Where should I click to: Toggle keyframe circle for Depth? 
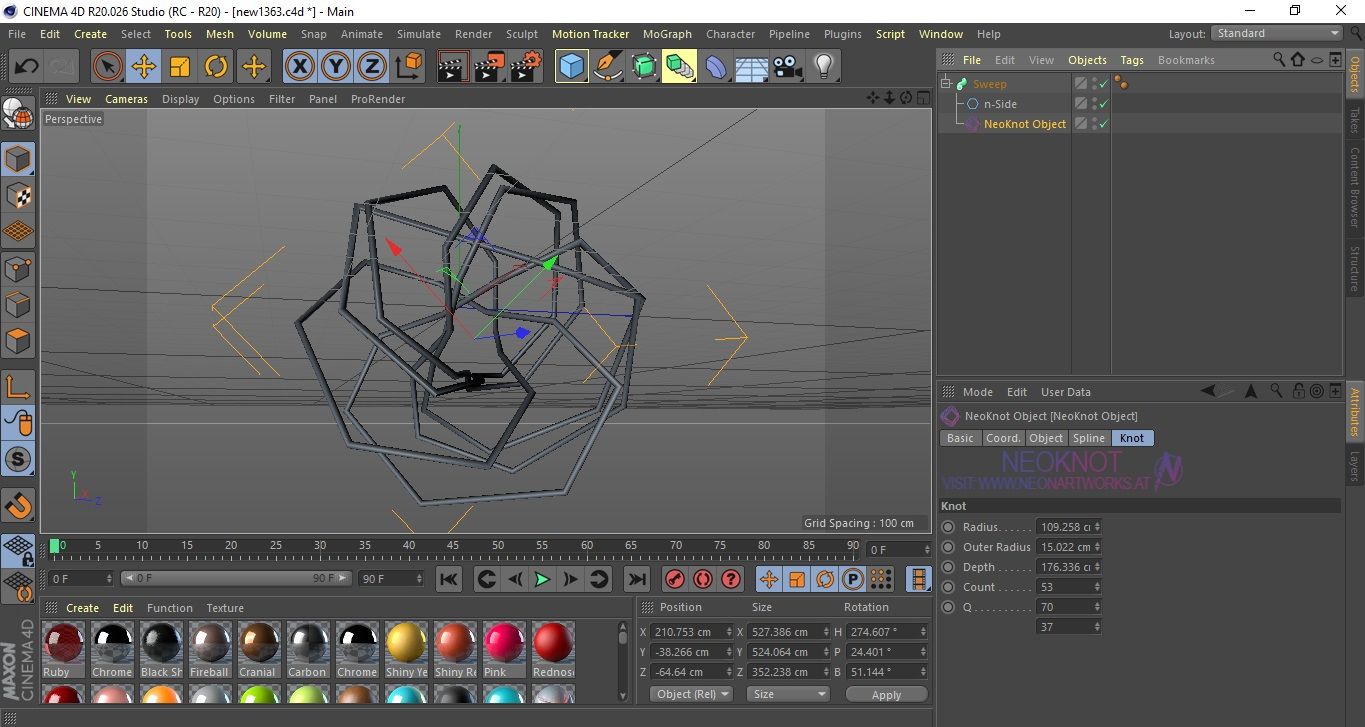tap(948, 567)
